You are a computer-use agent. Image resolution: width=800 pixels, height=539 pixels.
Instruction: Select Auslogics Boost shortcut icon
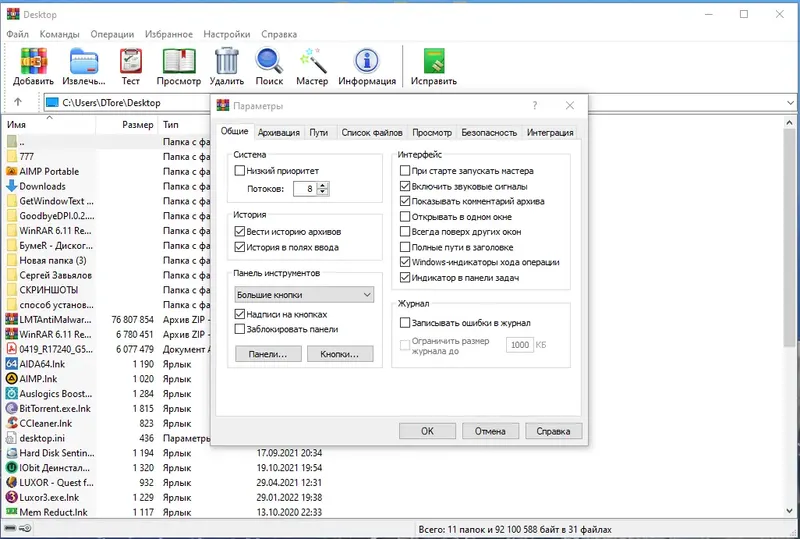coord(12,394)
